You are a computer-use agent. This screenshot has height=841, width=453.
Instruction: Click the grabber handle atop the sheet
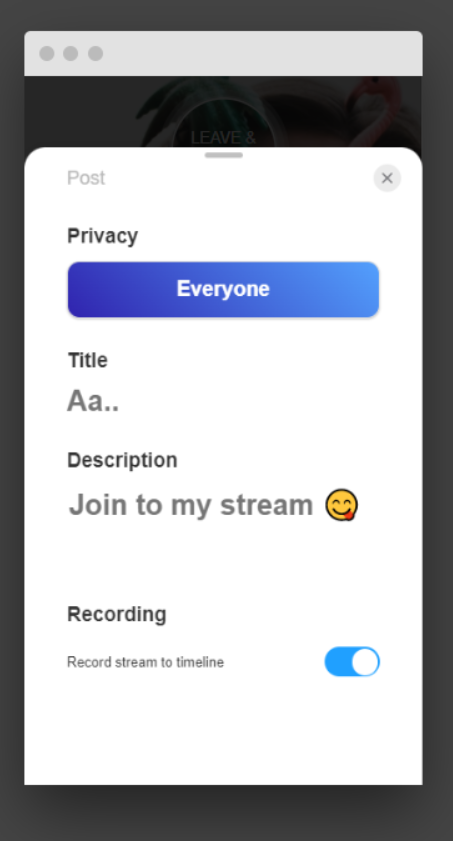click(x=224, y=155)
